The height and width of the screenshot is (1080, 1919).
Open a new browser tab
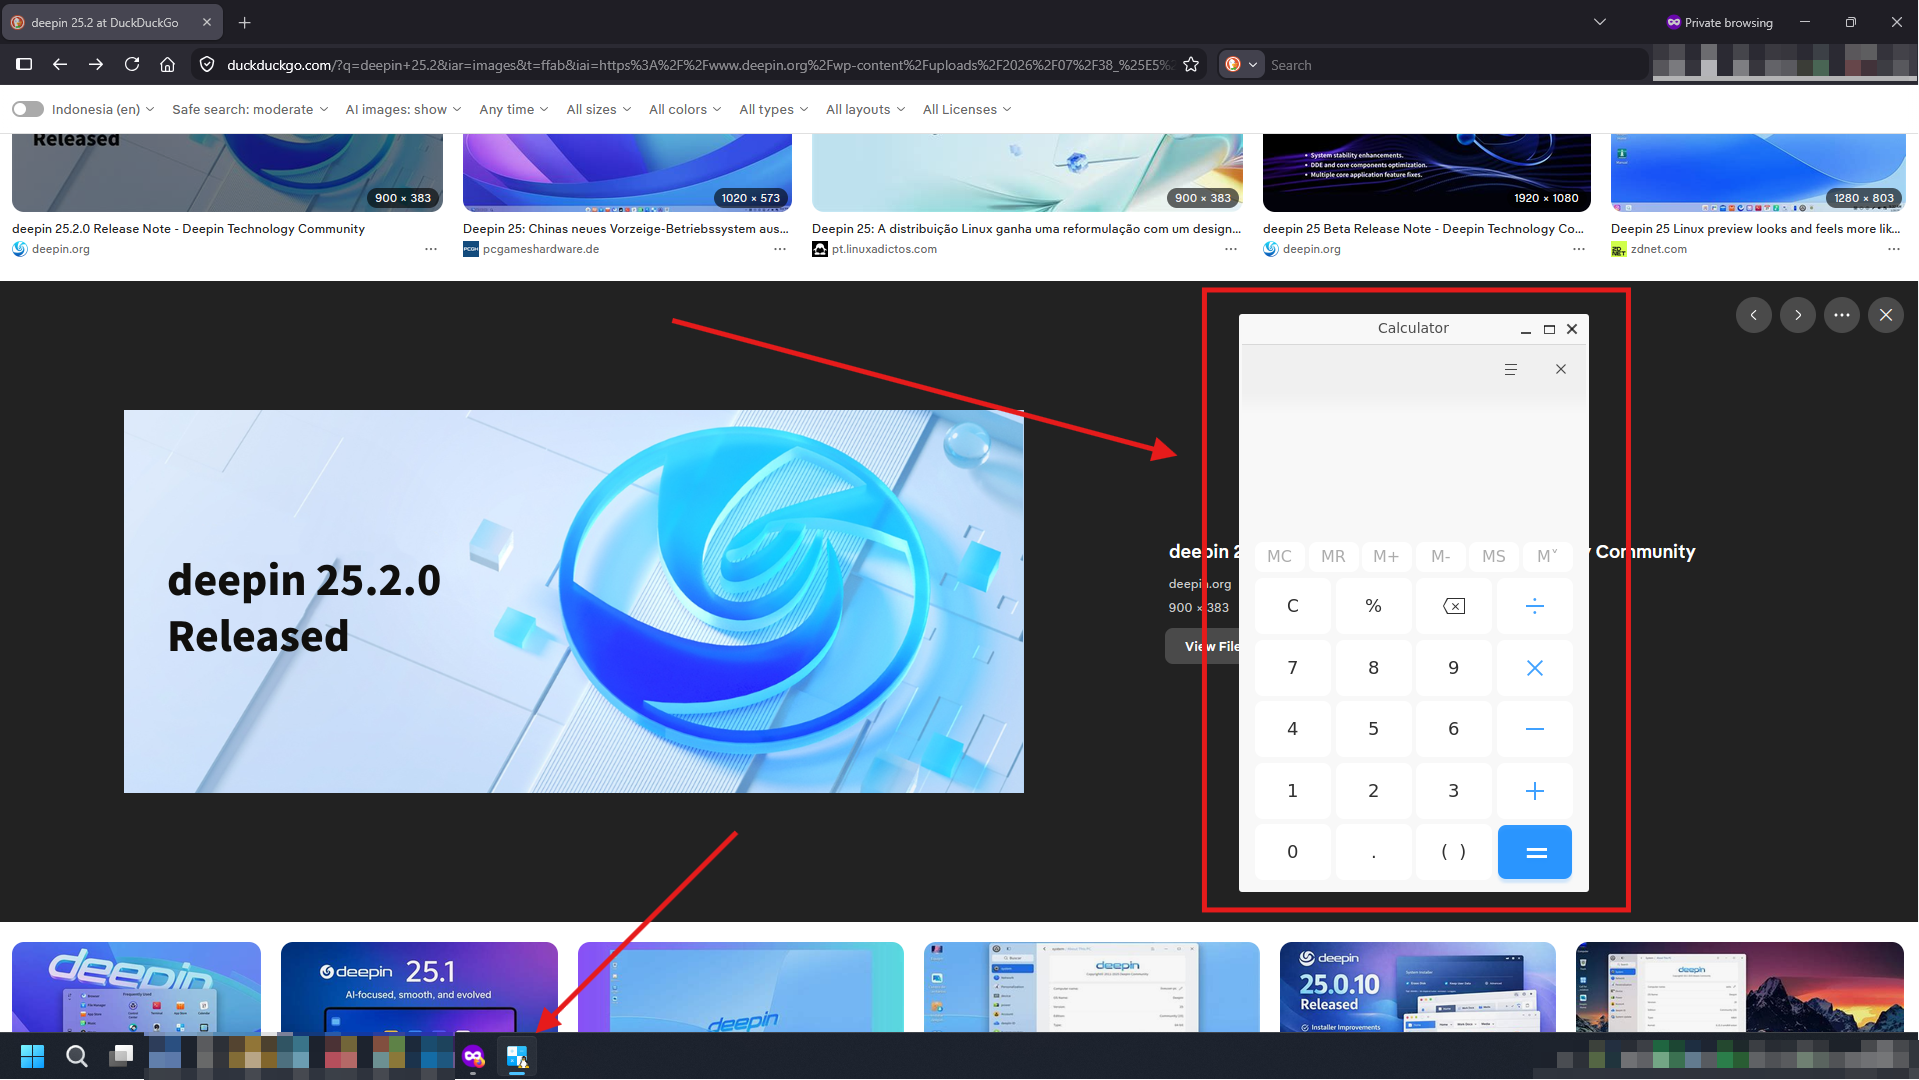(245, 22)
